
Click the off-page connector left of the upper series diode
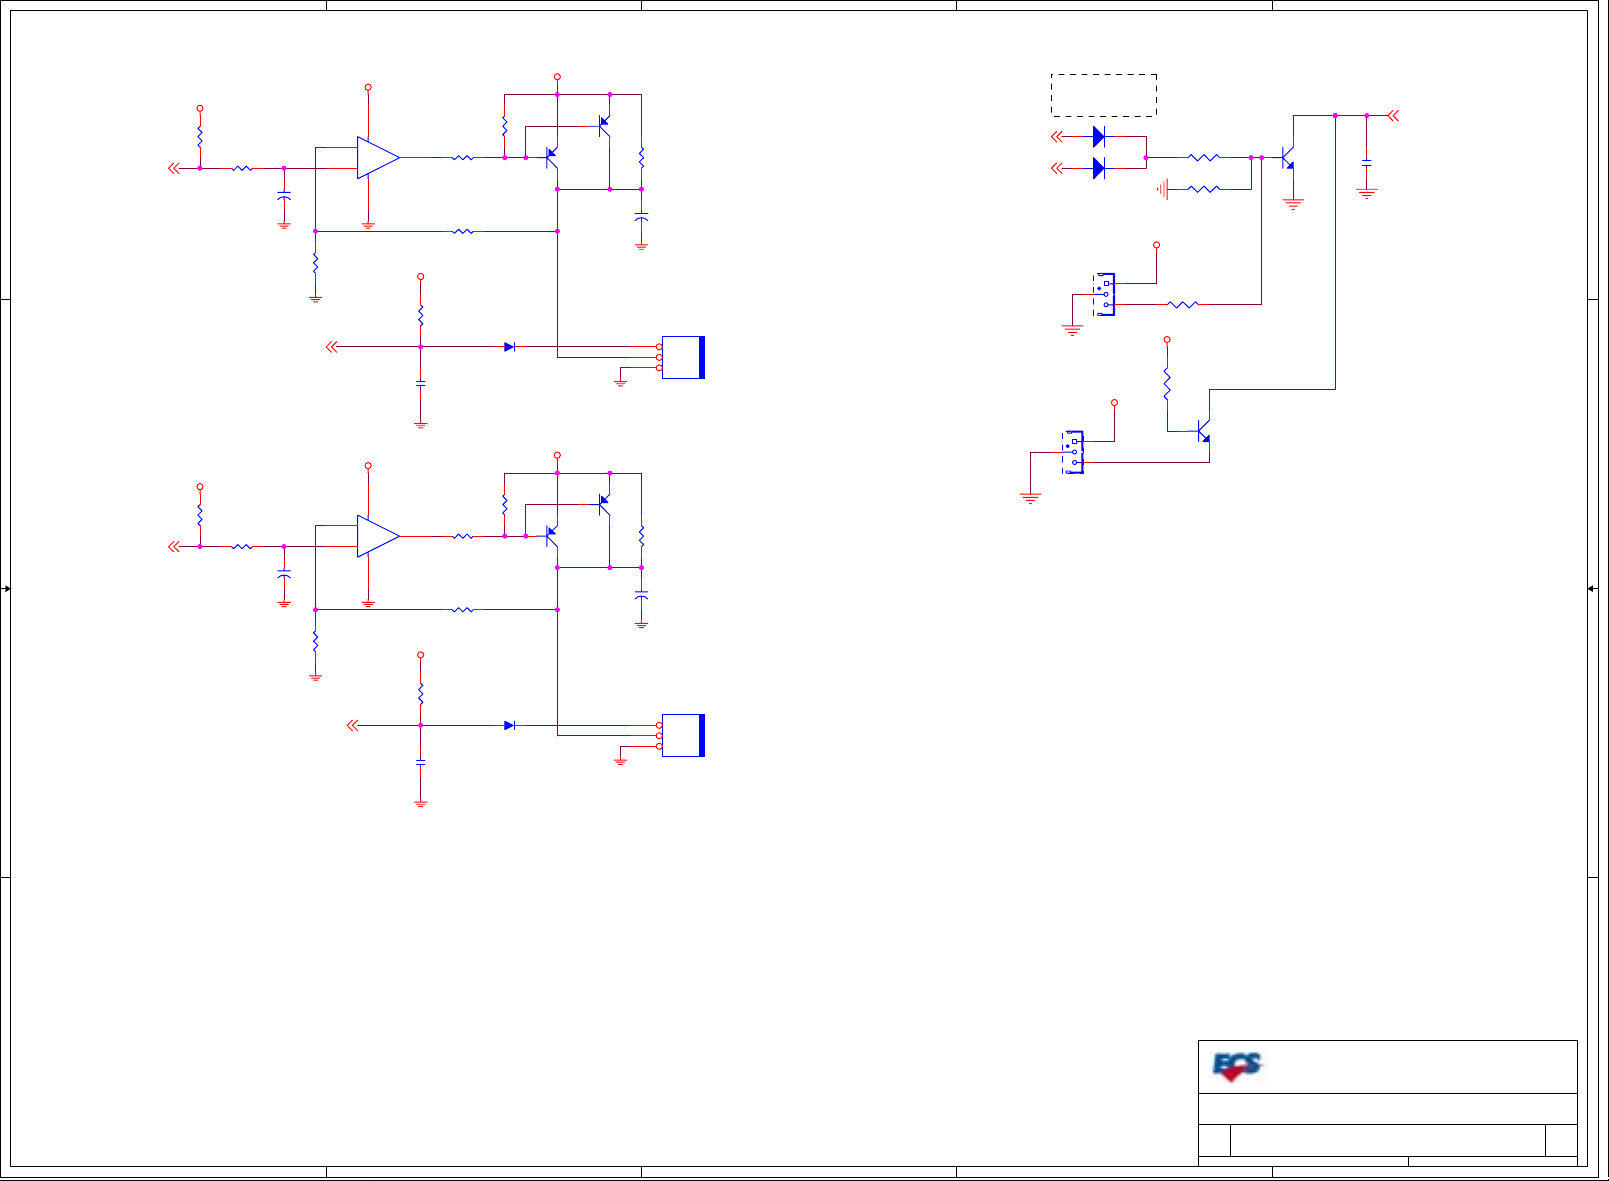(332, 347)
